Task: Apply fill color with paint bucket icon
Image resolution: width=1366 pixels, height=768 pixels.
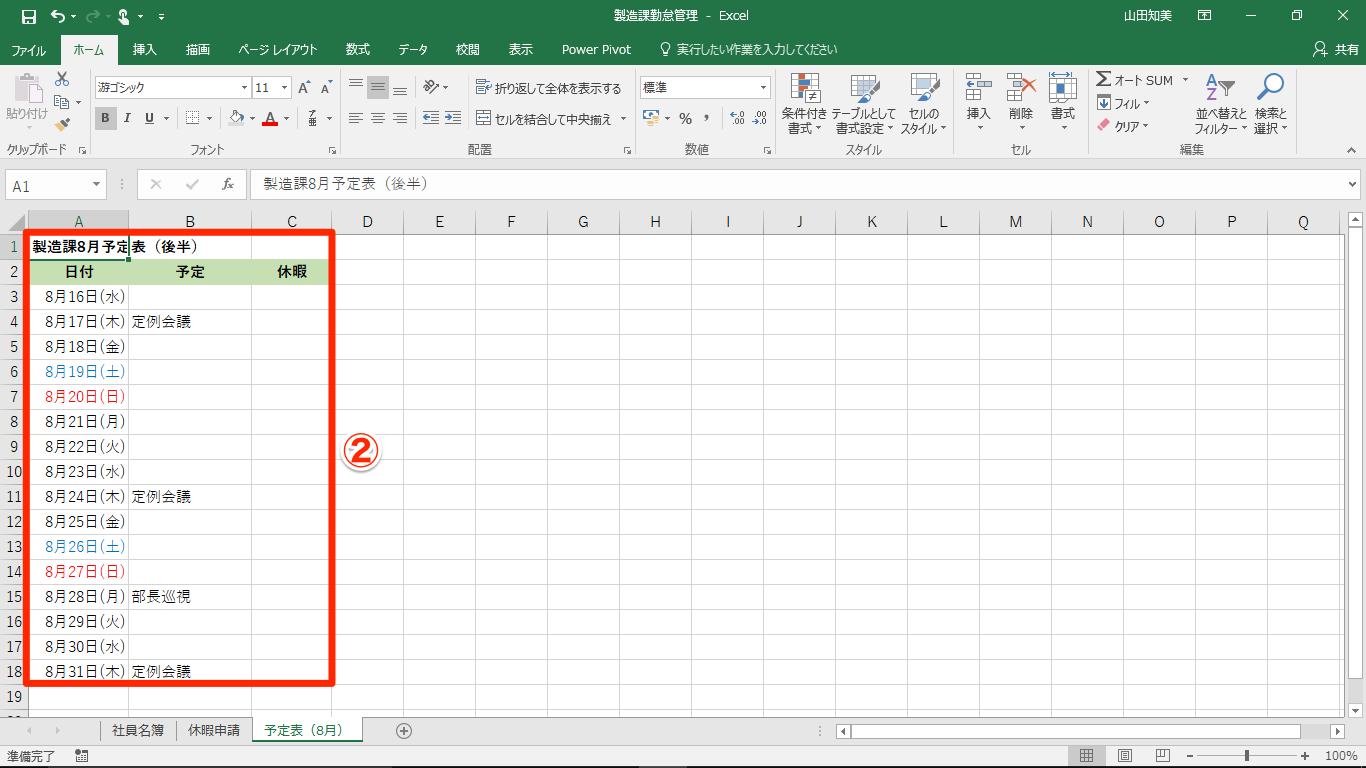Action: tap(236, 118)
